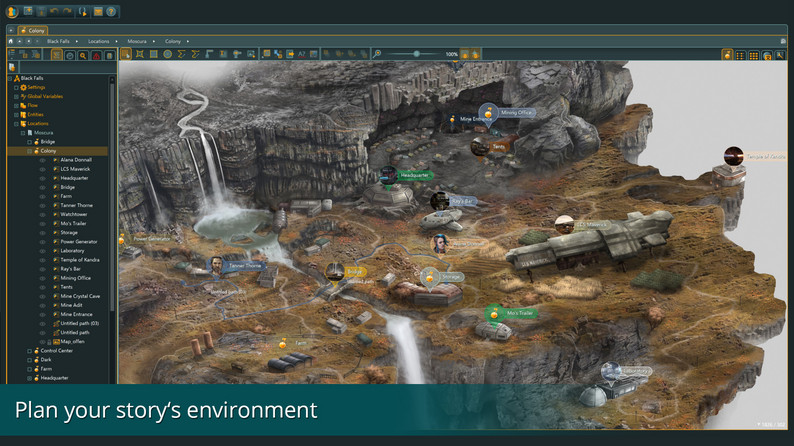
Task: Select the circular zone drawing tool
Action: [168, 54]
